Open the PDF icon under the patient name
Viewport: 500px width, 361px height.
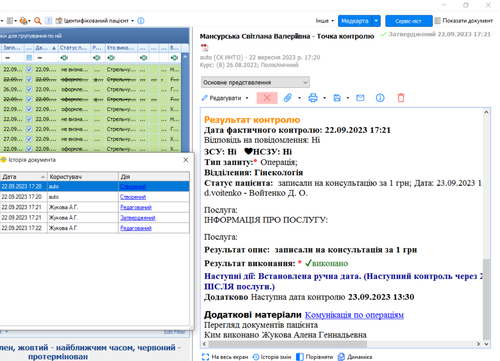[205, 48]
